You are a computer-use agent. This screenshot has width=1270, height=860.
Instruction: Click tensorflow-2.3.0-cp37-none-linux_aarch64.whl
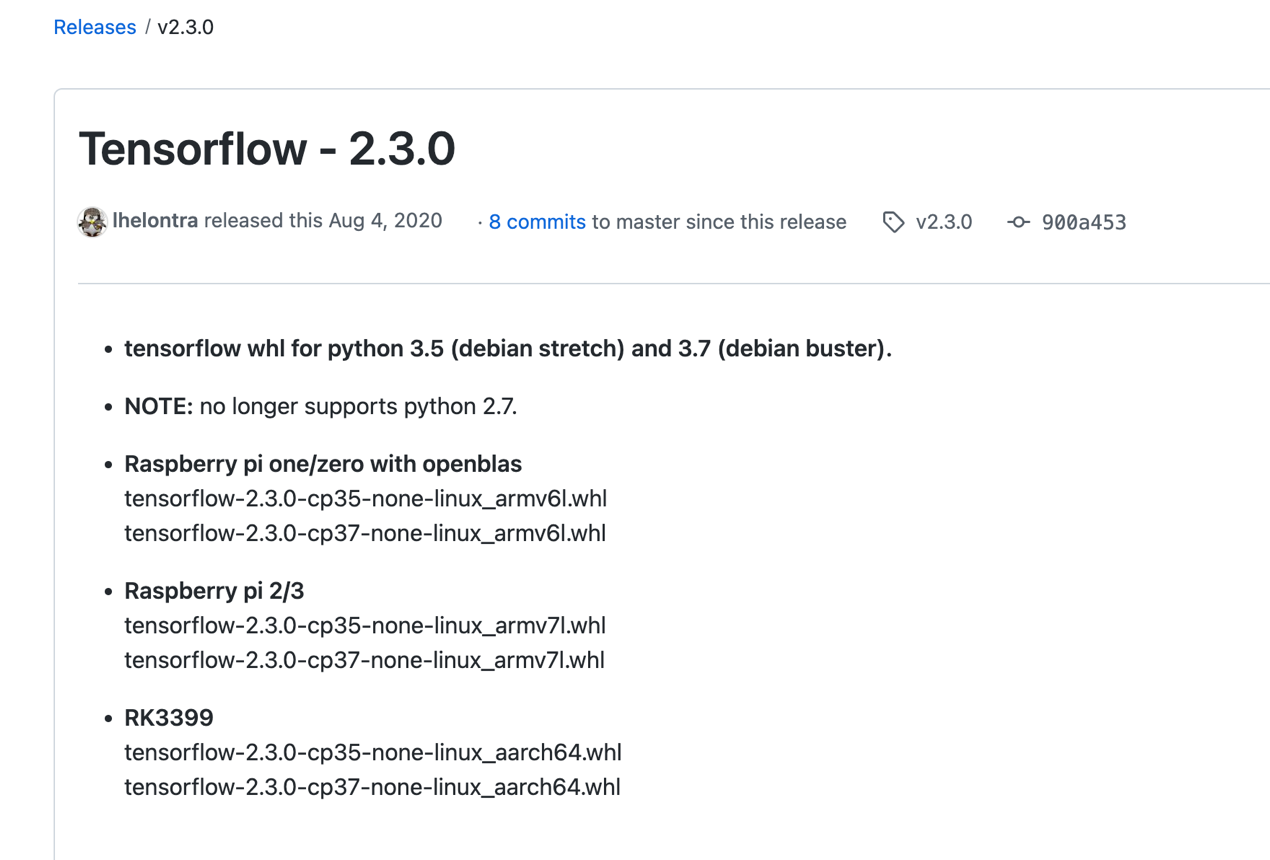pyautogui.click(x=373, y=787)
